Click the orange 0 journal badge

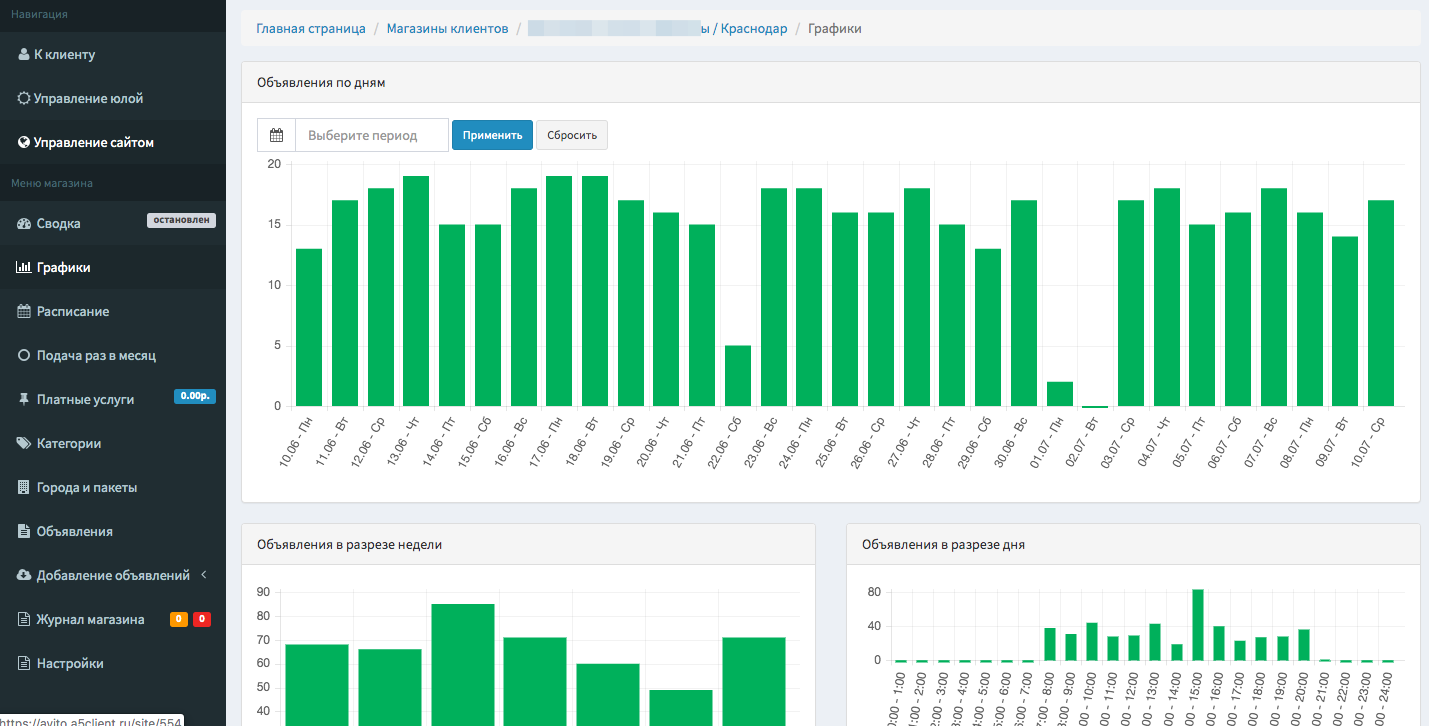(179, 620)
